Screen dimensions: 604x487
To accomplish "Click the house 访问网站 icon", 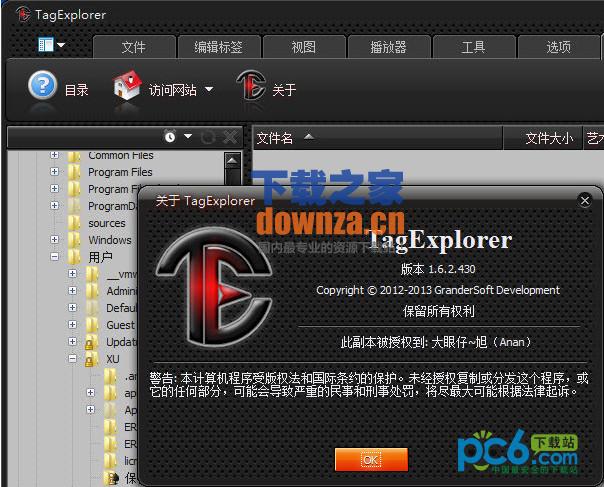I will click(128, 85).
